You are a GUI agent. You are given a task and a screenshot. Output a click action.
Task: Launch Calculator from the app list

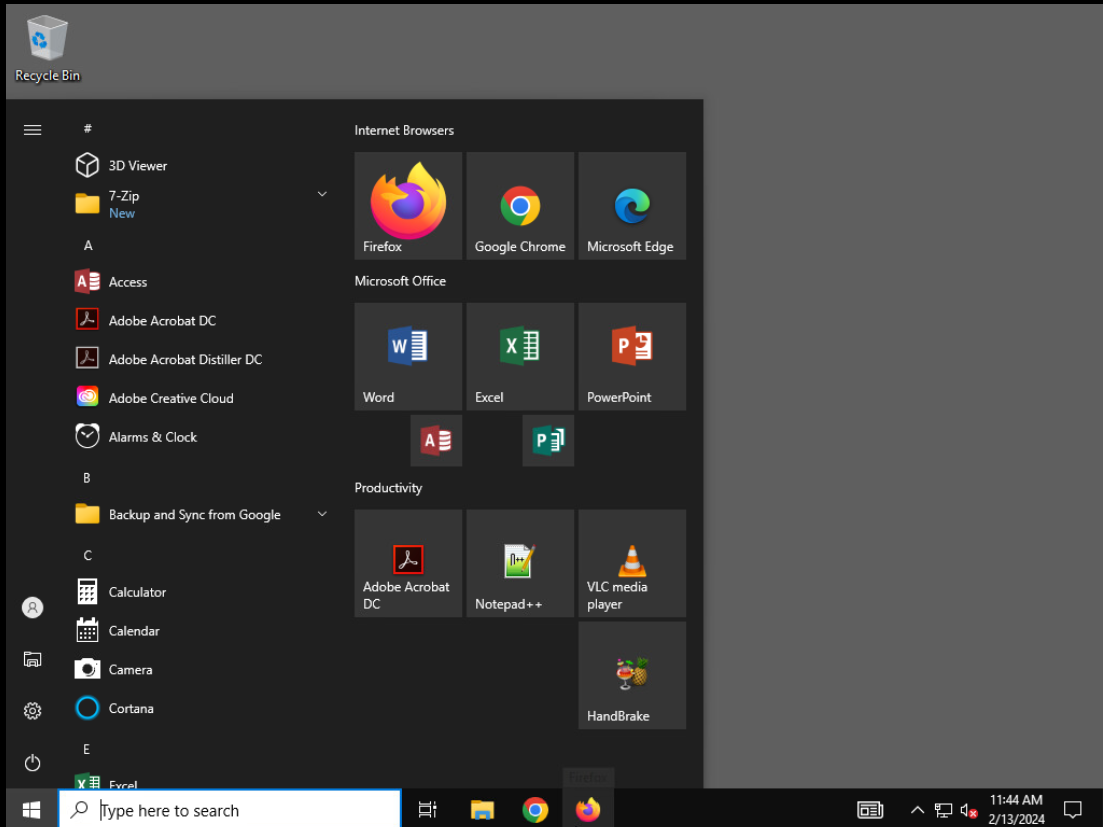pyautogui.click(x=200, y=592)
